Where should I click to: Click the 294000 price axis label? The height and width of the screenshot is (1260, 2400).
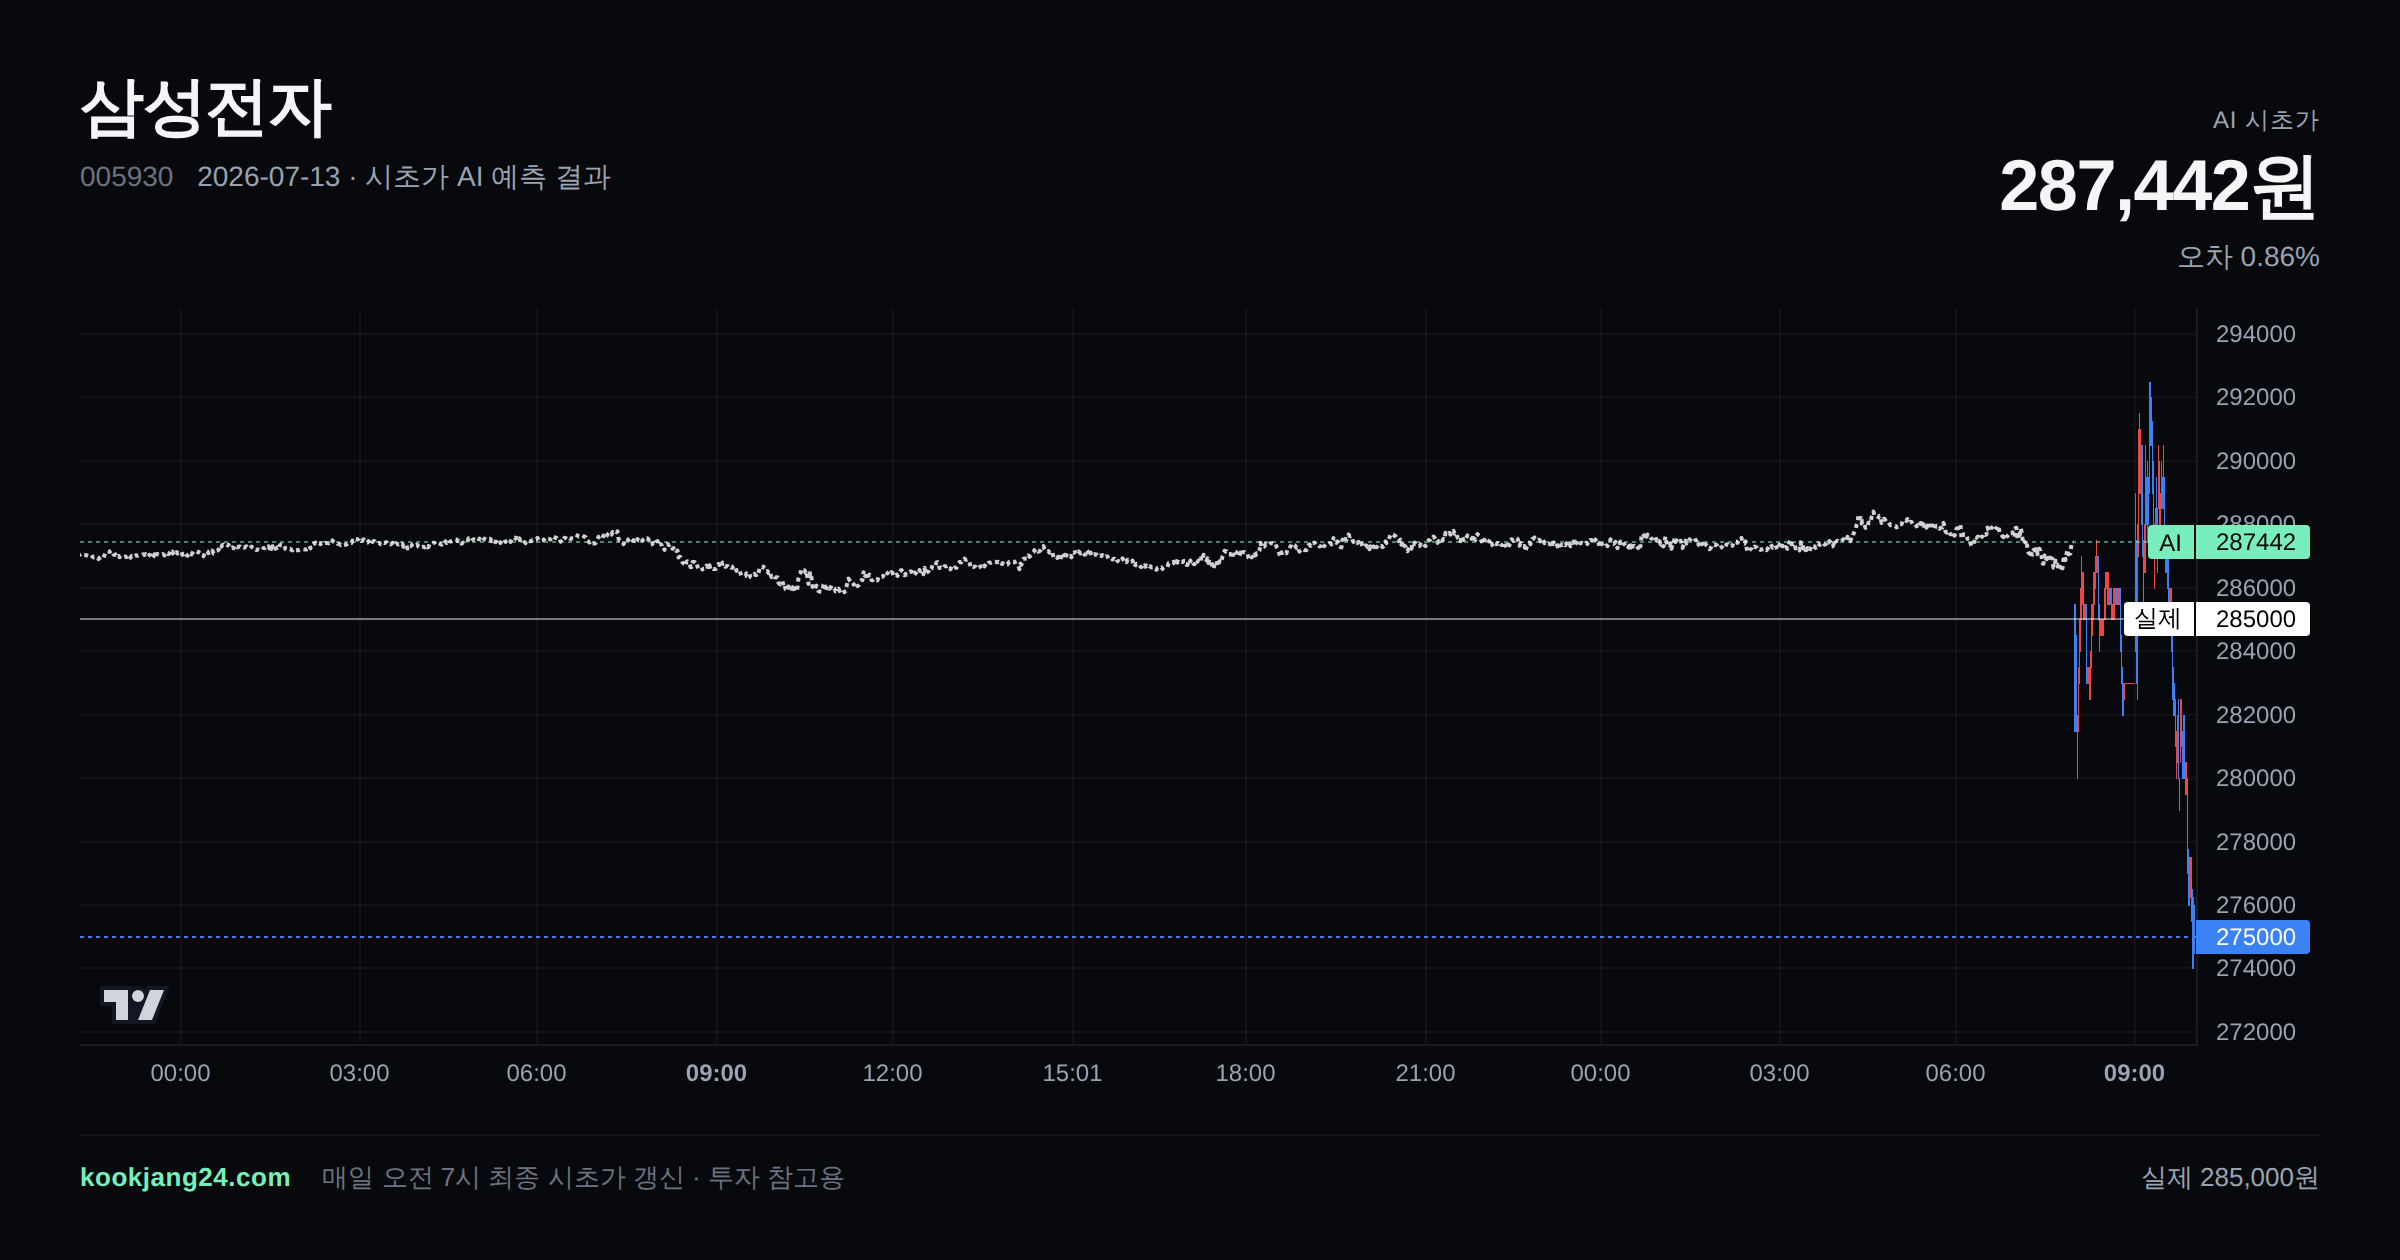[2255, 334]
